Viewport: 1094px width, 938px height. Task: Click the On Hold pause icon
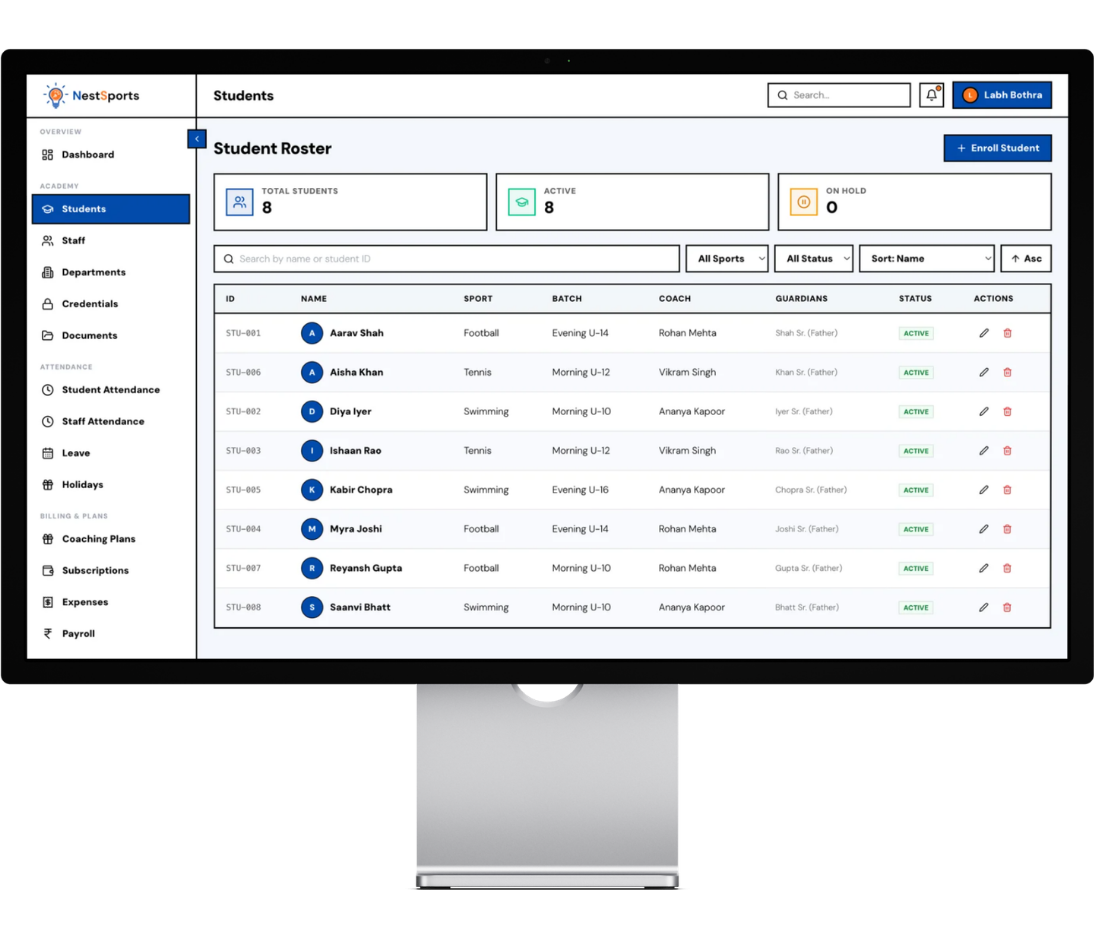804,202
